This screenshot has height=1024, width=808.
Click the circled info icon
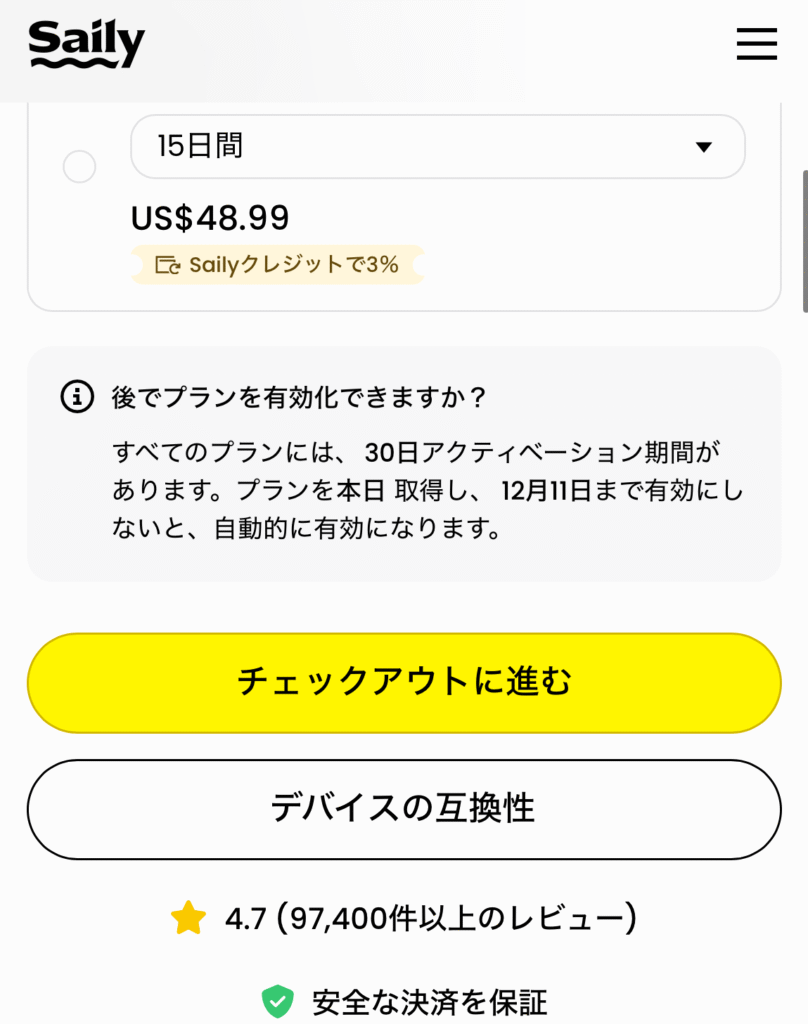(76, 397)
